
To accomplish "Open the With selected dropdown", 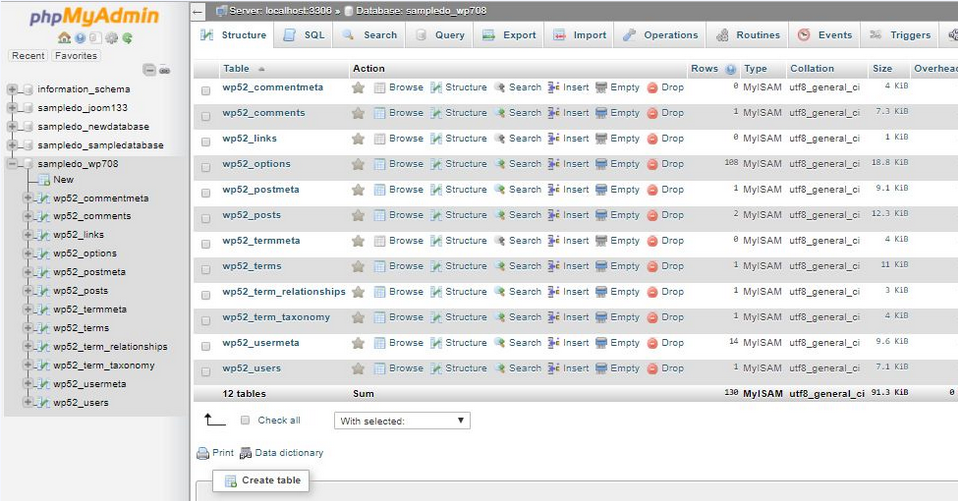I will pos(402,421).
